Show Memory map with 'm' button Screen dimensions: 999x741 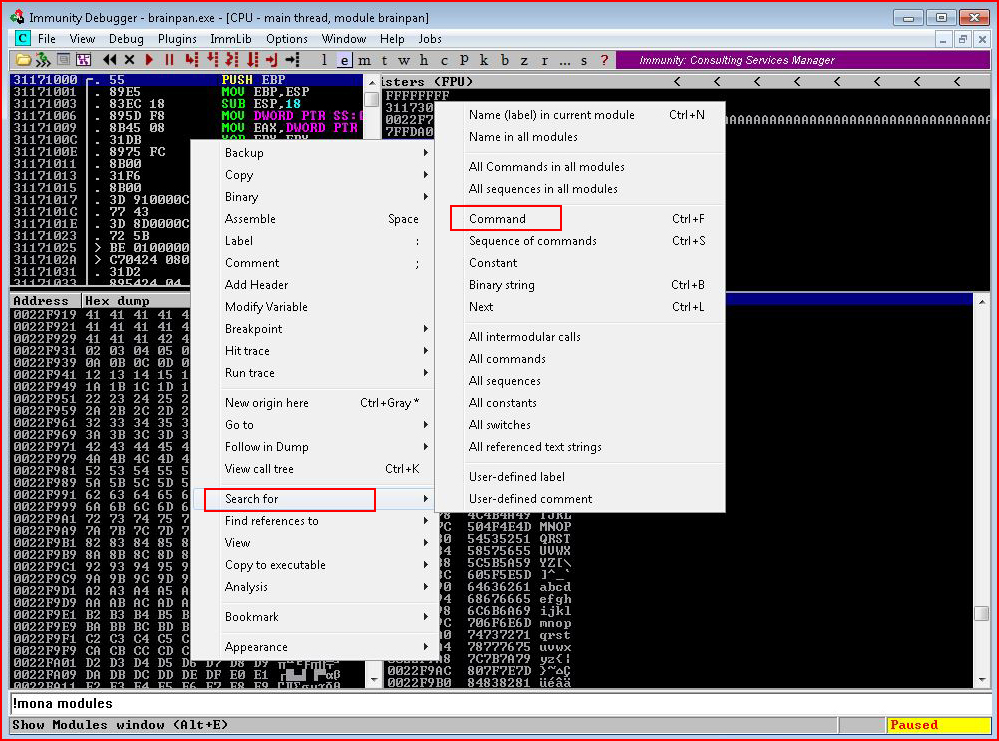pyautogui.click(x=364, y=60)
